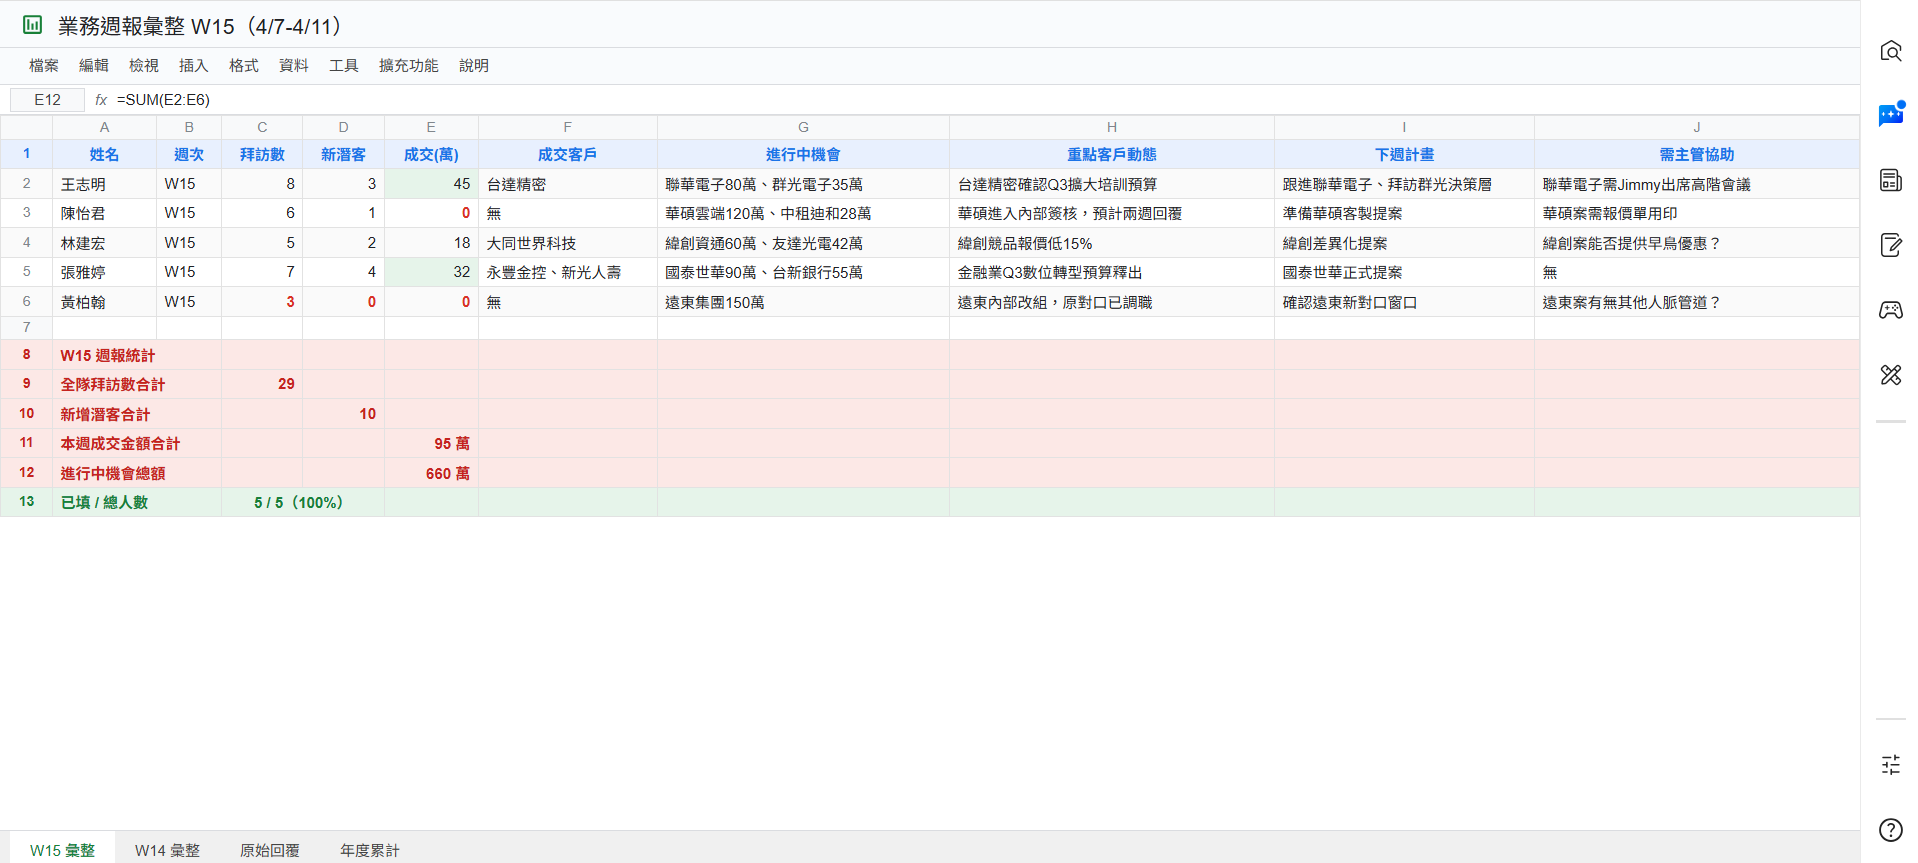Open the 資料 menu
The width and height of the screenshot is (1918, 863).
(294, 66)
